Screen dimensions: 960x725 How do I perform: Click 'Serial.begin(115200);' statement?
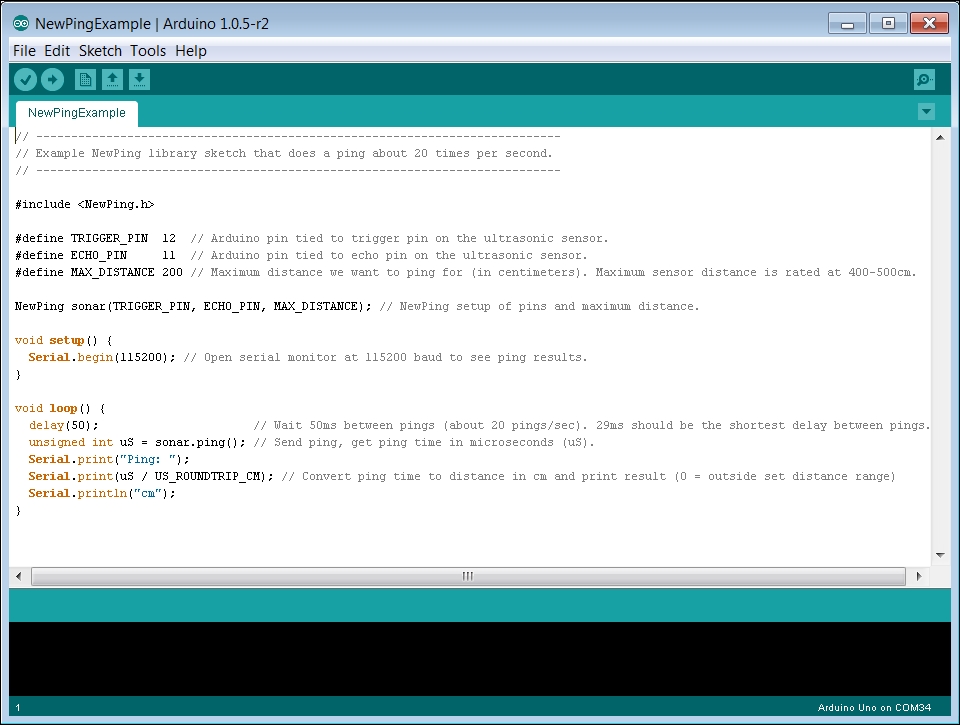click(102, 358)
